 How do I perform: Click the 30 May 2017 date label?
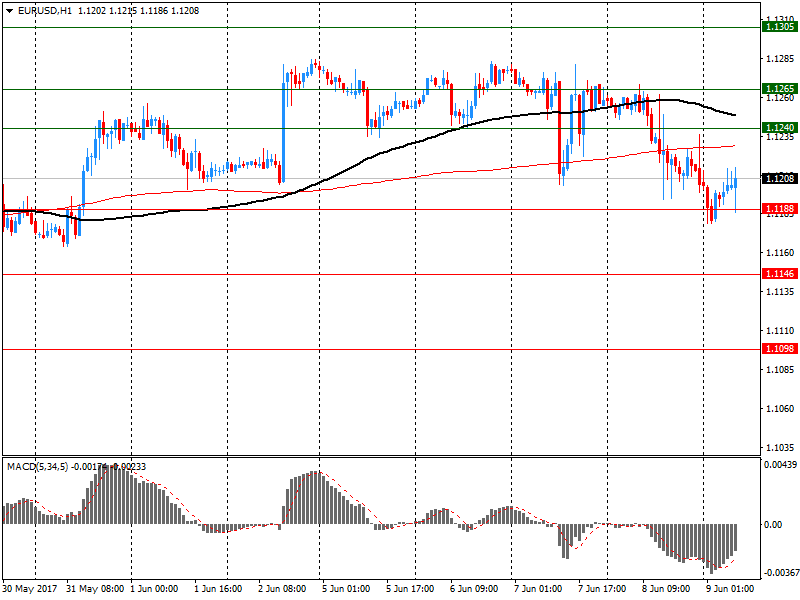coord(29,589)
